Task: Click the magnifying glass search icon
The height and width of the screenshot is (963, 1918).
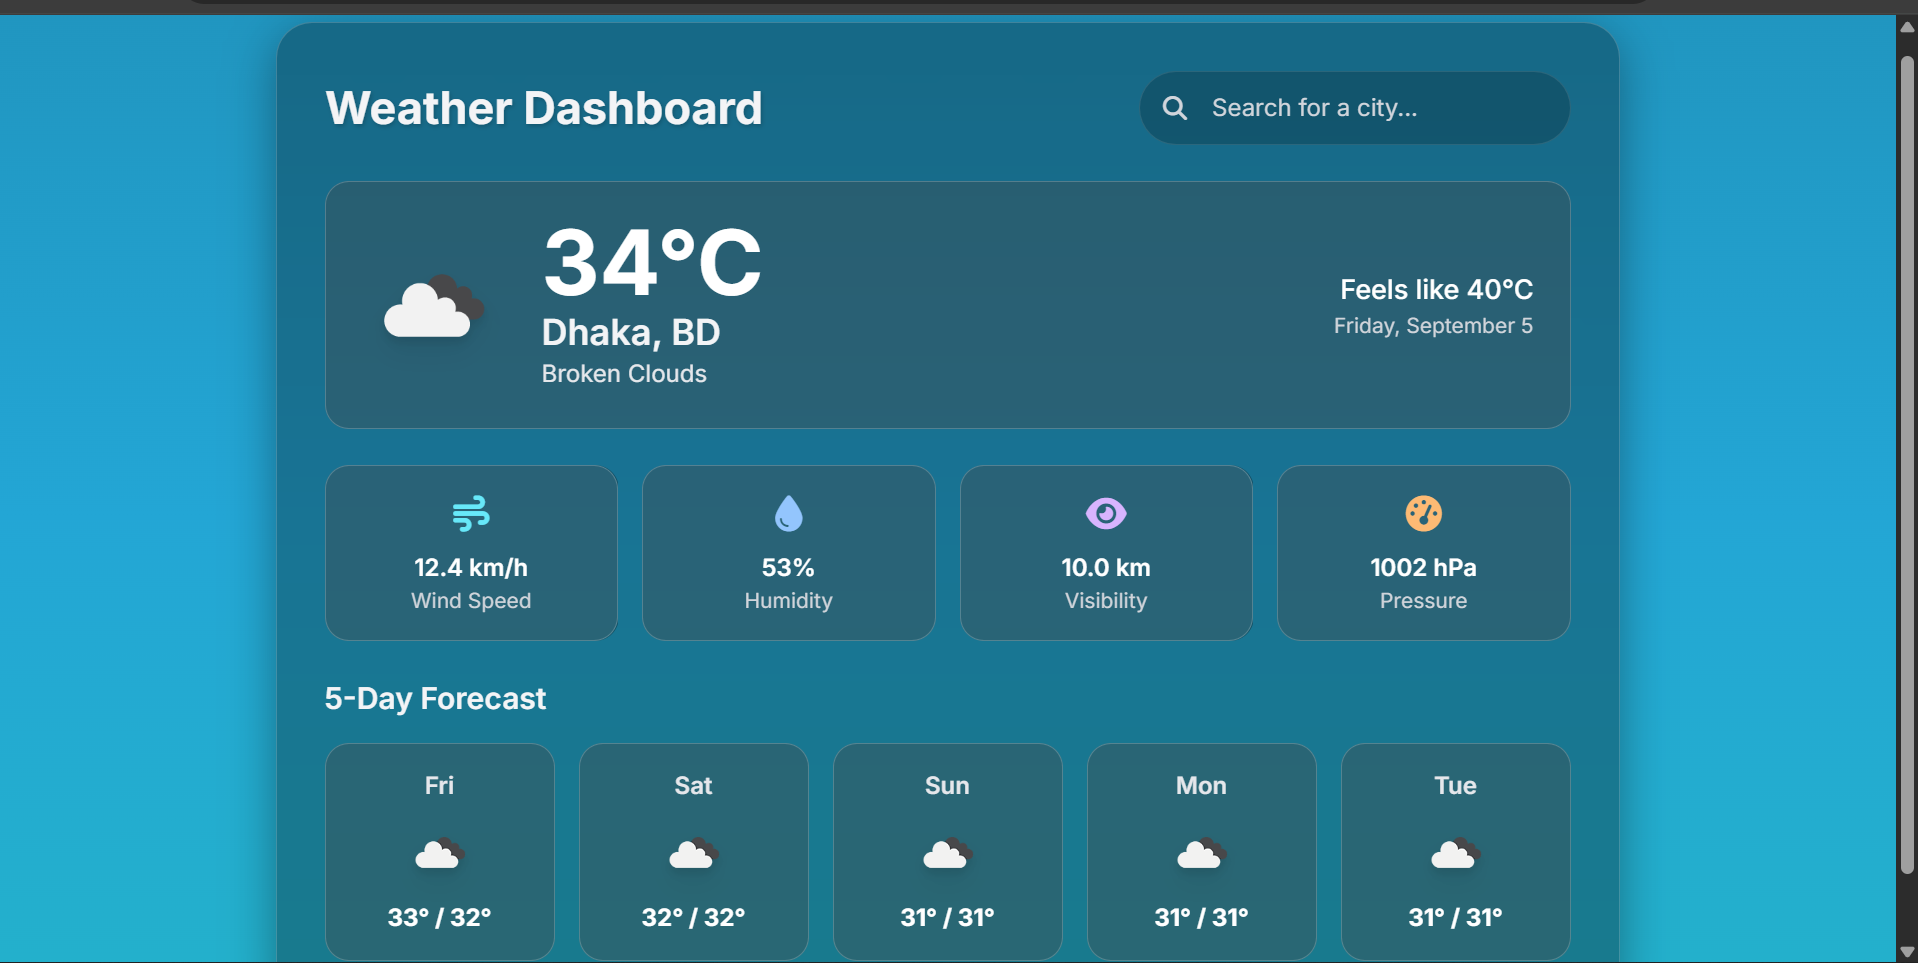Action: 1175,108
